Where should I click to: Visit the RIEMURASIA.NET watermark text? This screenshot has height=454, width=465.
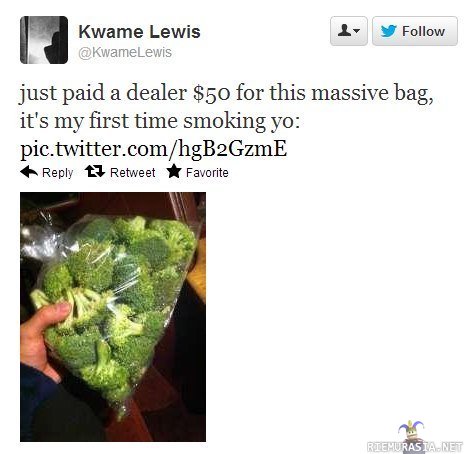[x=414, y=447]
